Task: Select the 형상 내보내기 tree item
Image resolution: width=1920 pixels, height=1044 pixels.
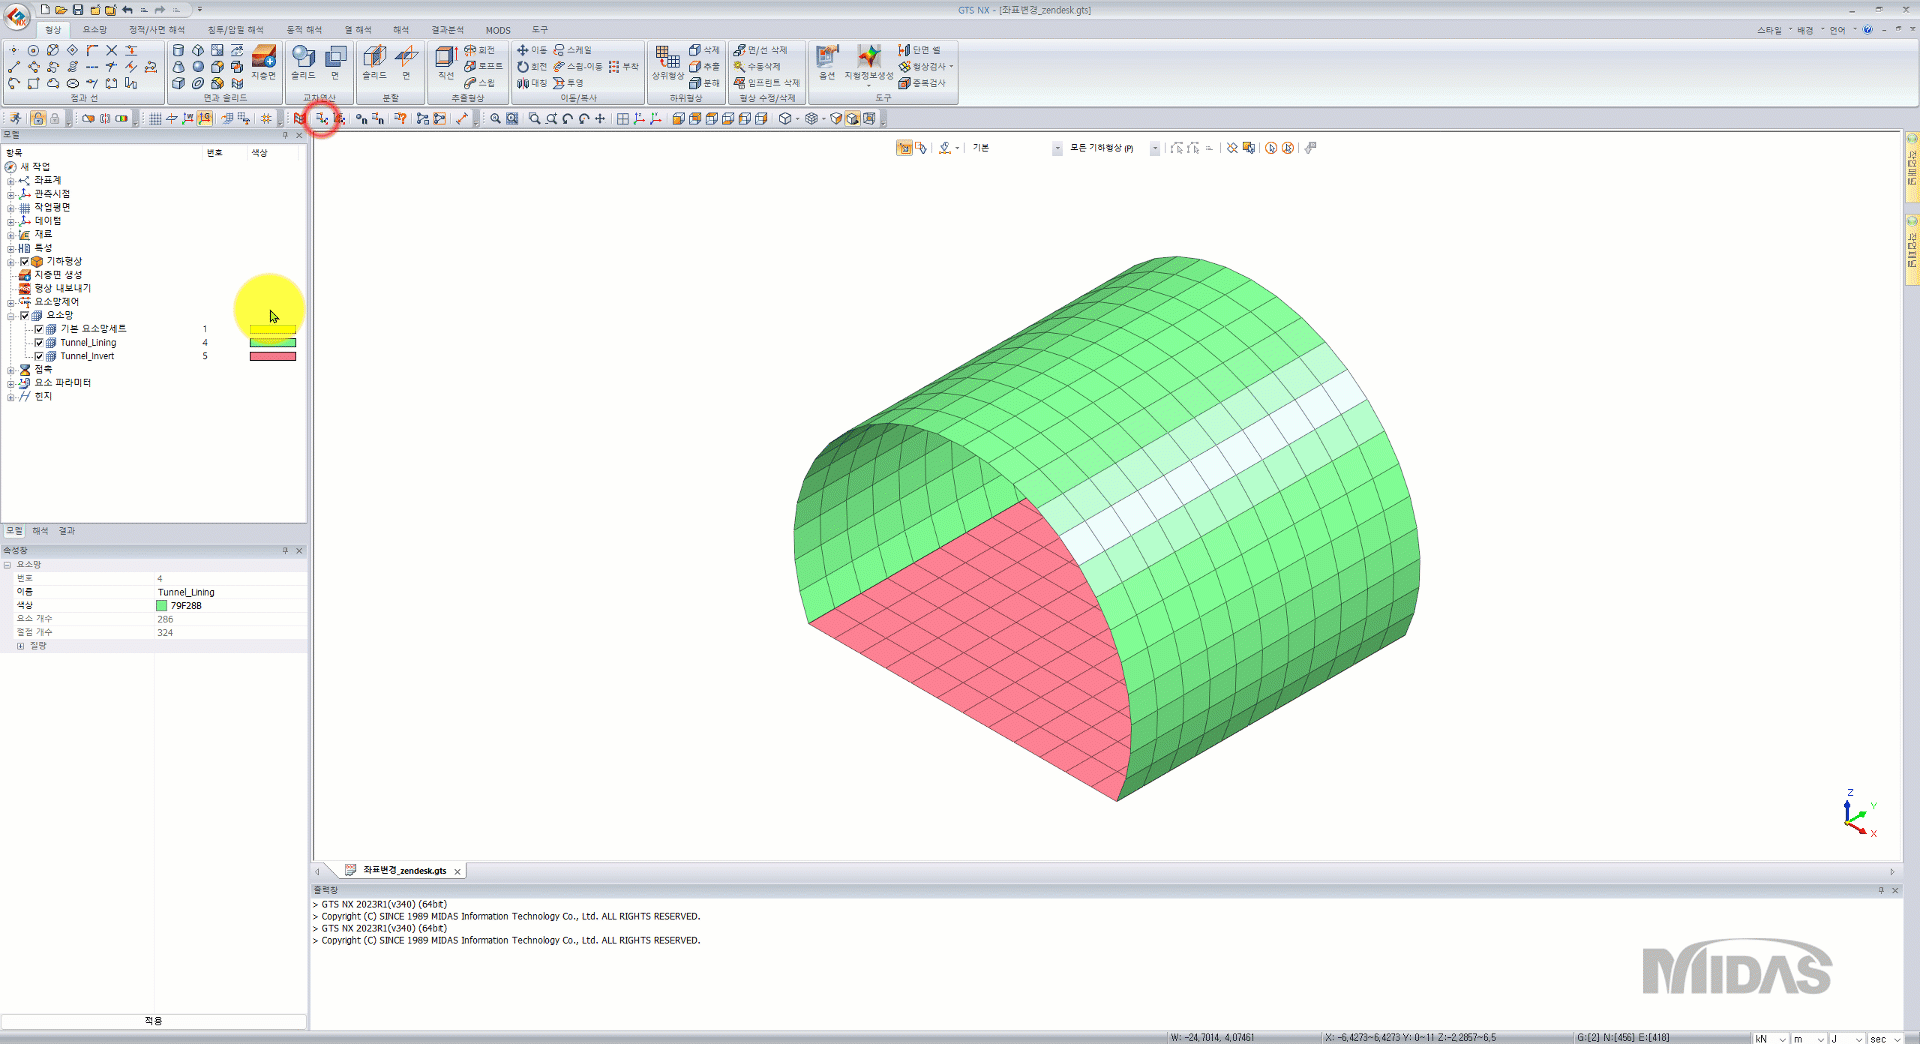Action: pyautogui.click(x=62, y=288)
